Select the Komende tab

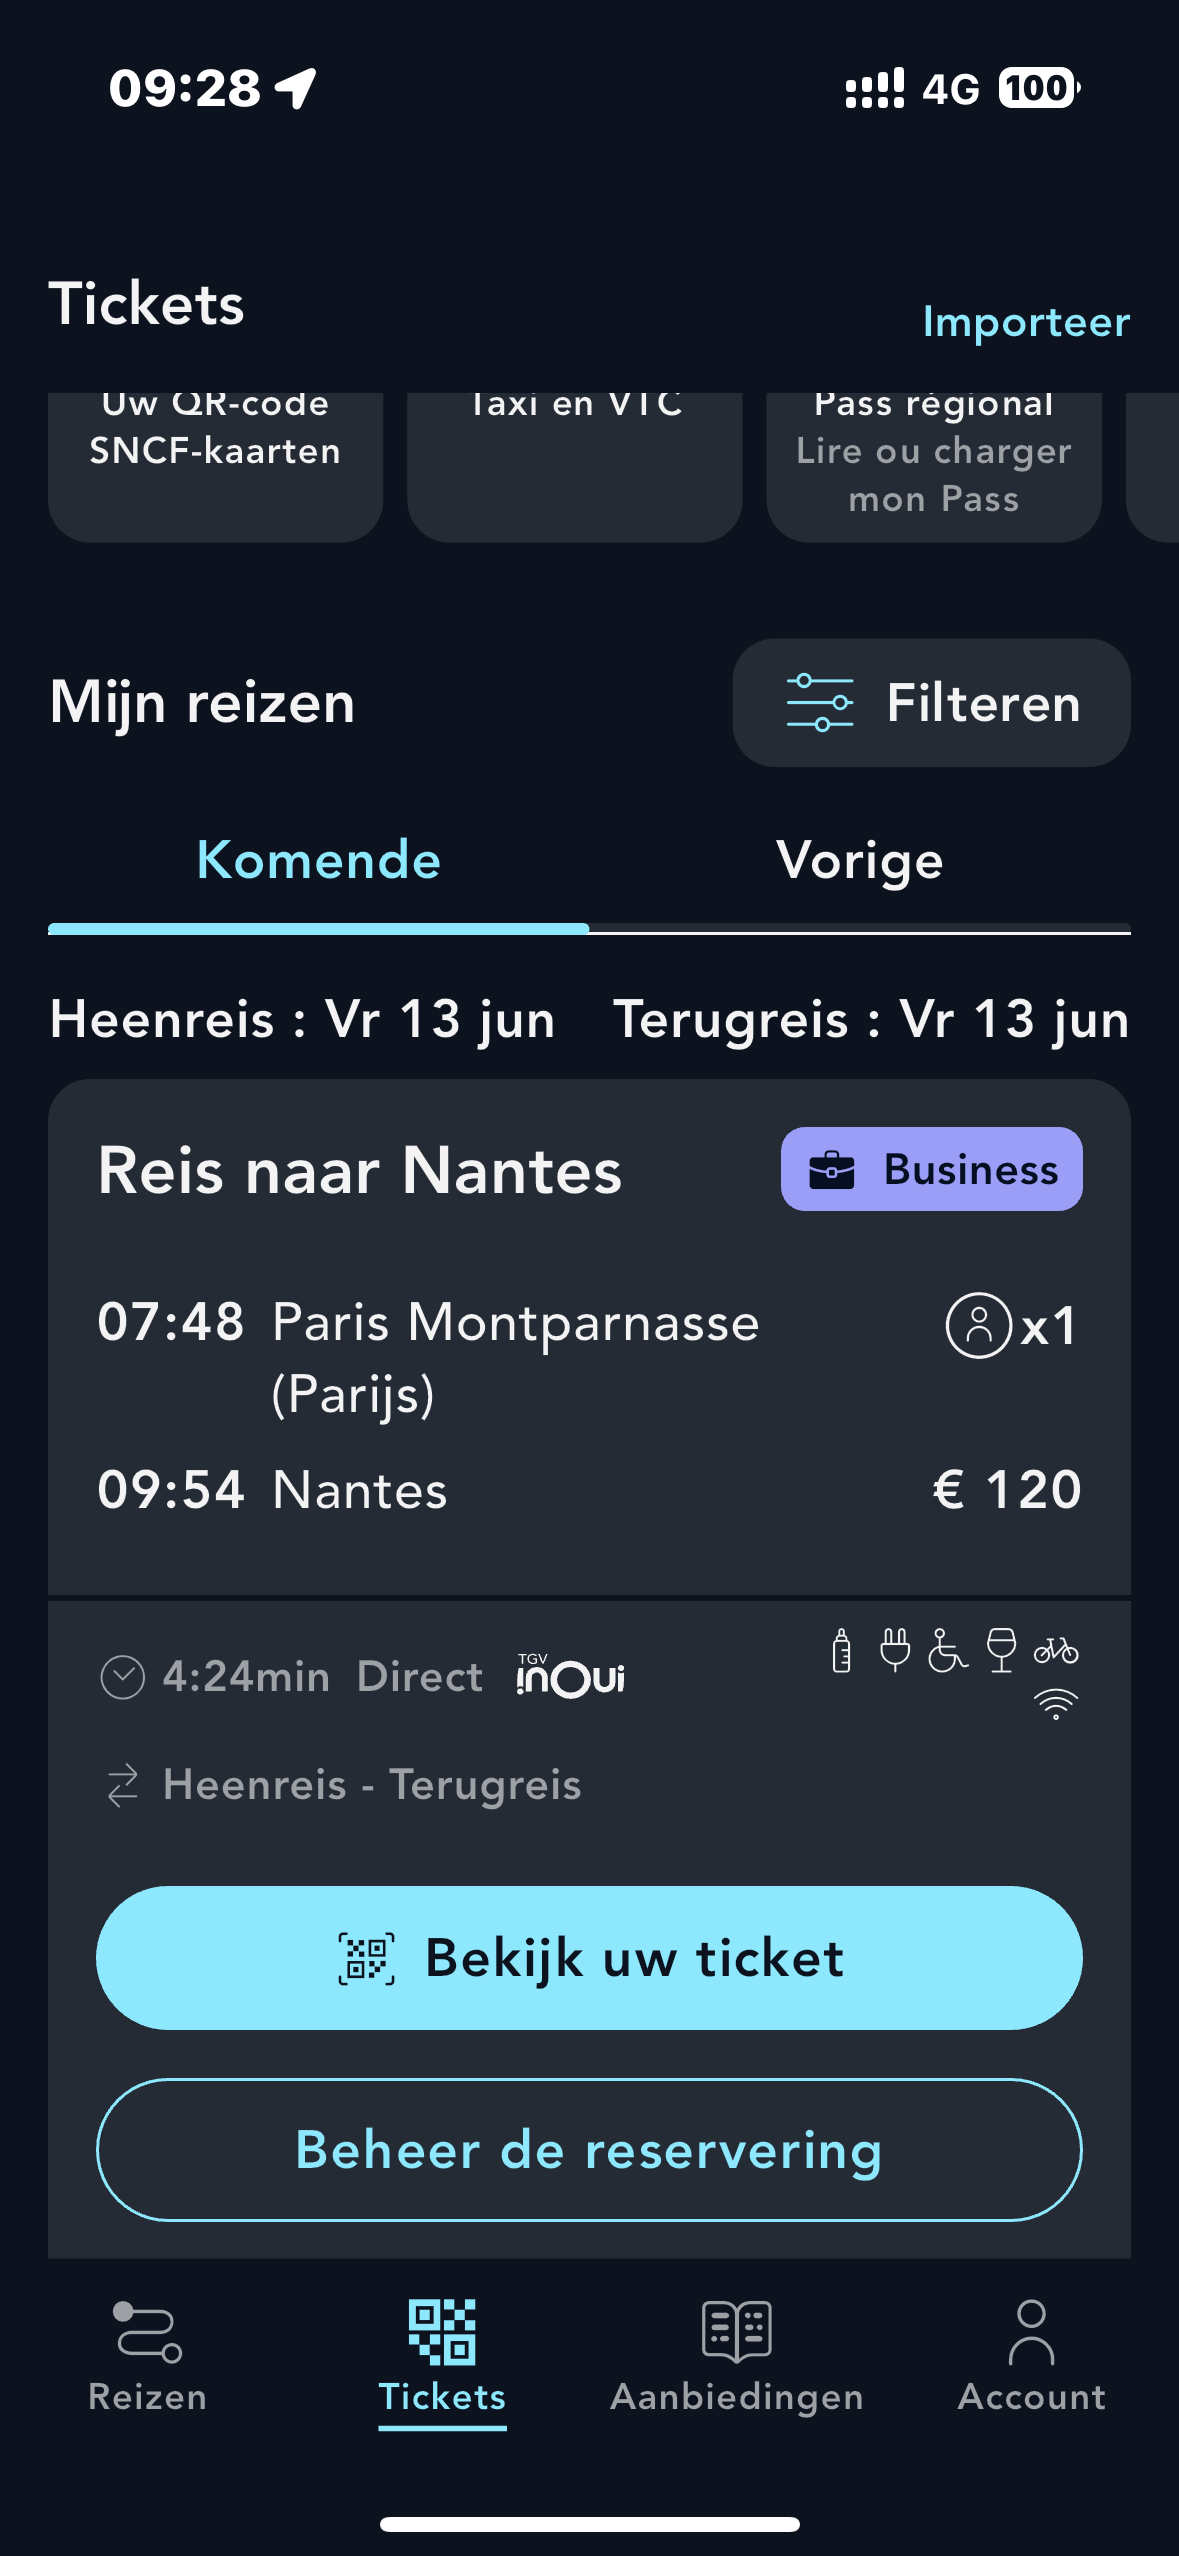[x=318, y=861]
